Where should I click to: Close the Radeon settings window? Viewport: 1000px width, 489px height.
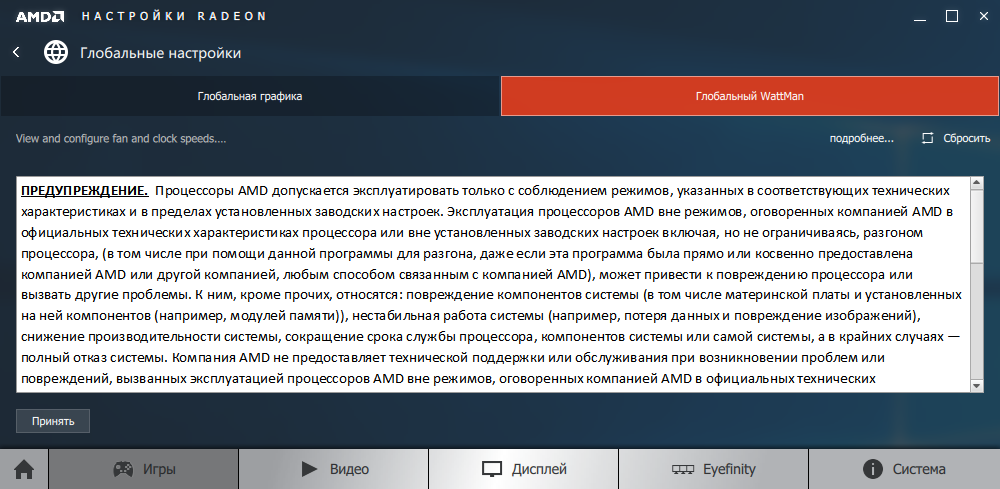pyautogui.click(x=984, y=17)
